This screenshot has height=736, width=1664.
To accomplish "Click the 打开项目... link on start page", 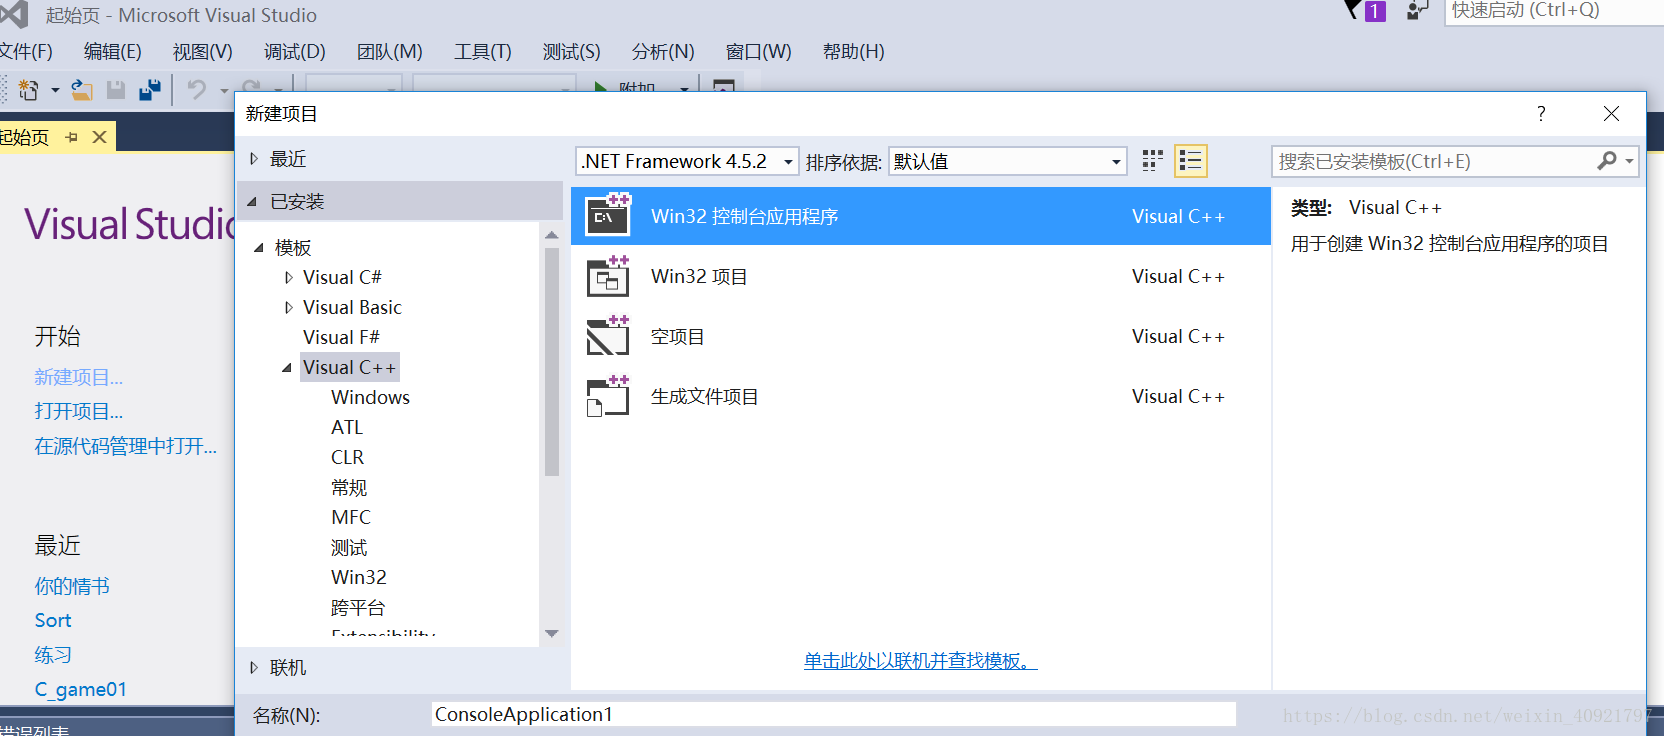I will click(x=79, y=411).
